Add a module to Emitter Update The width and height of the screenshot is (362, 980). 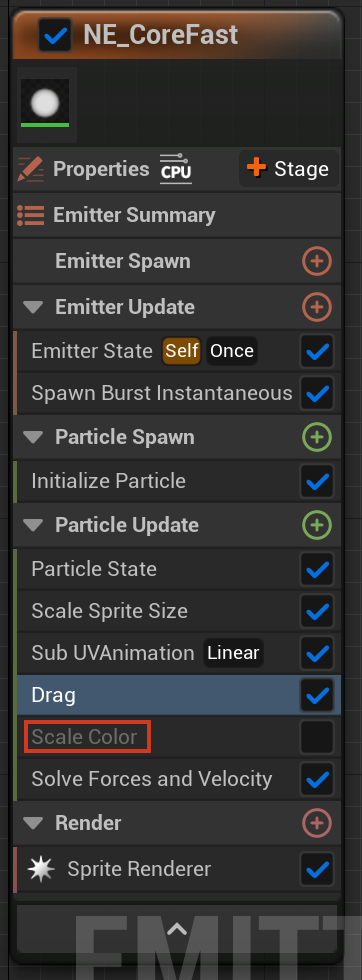pos(316,307)
